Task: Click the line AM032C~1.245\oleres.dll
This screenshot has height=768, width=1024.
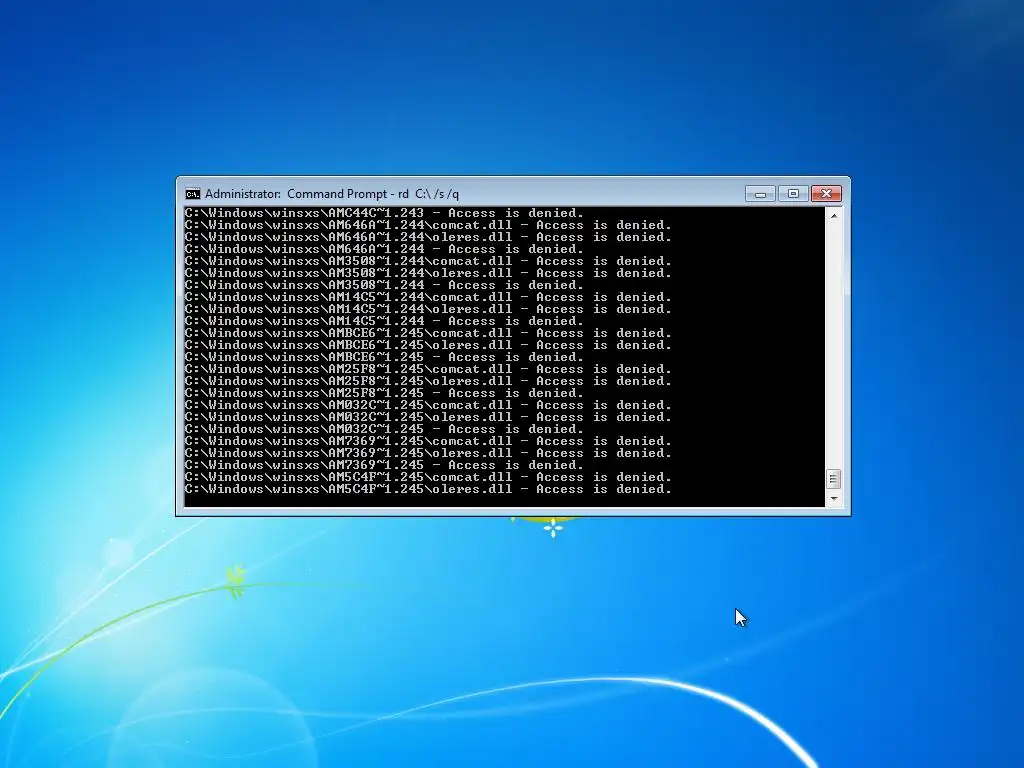Action: click(x=428, y=417)
